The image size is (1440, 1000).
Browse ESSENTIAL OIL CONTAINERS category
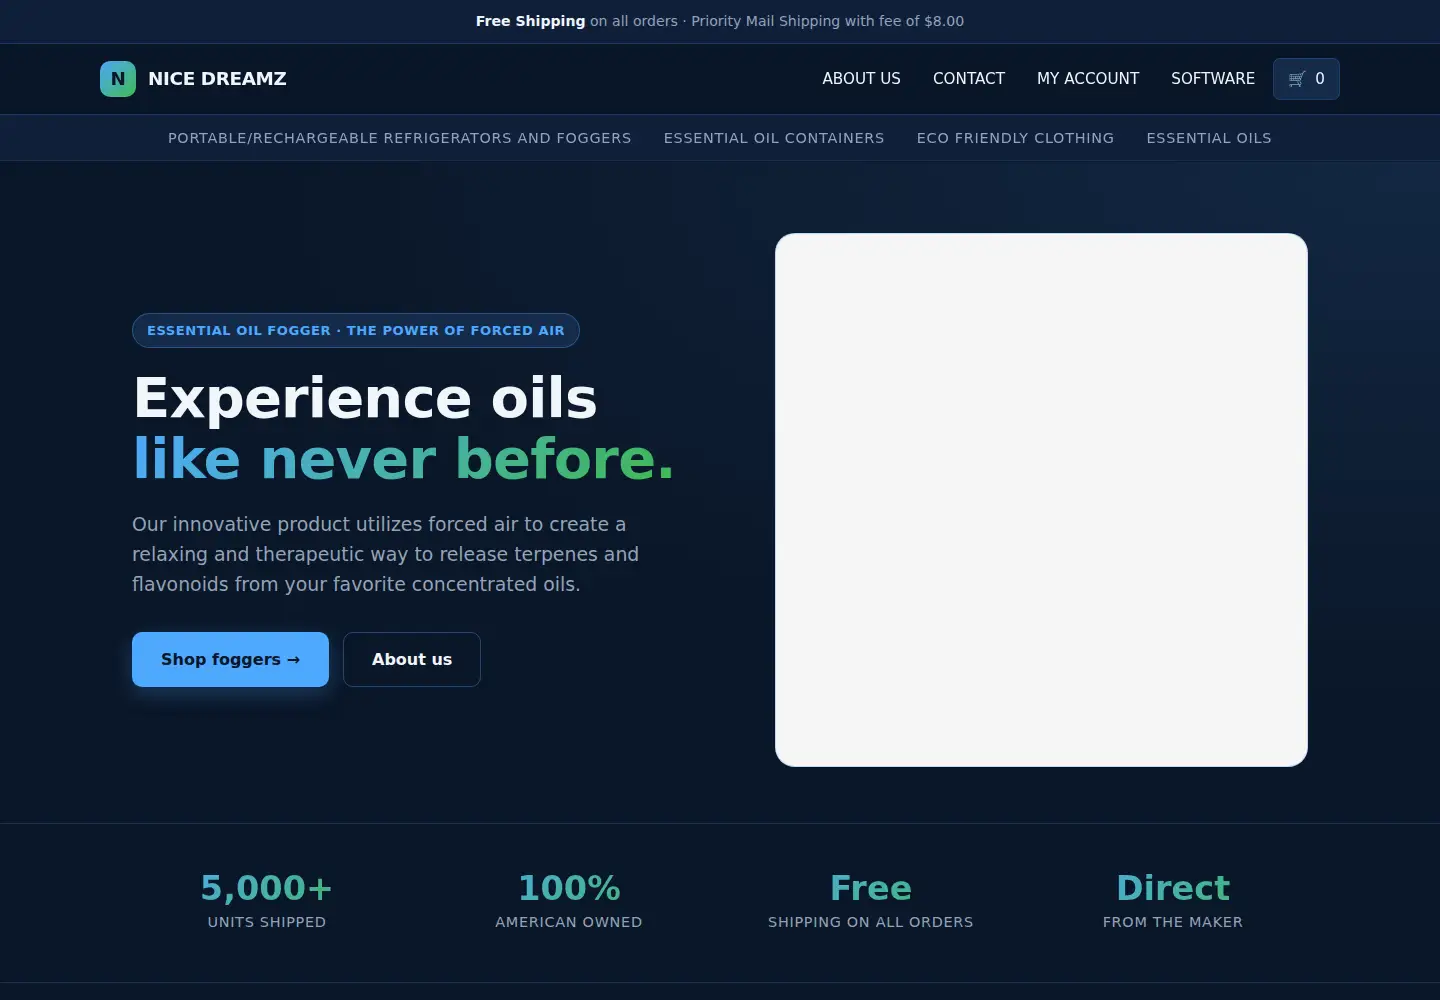click(774, 138)
